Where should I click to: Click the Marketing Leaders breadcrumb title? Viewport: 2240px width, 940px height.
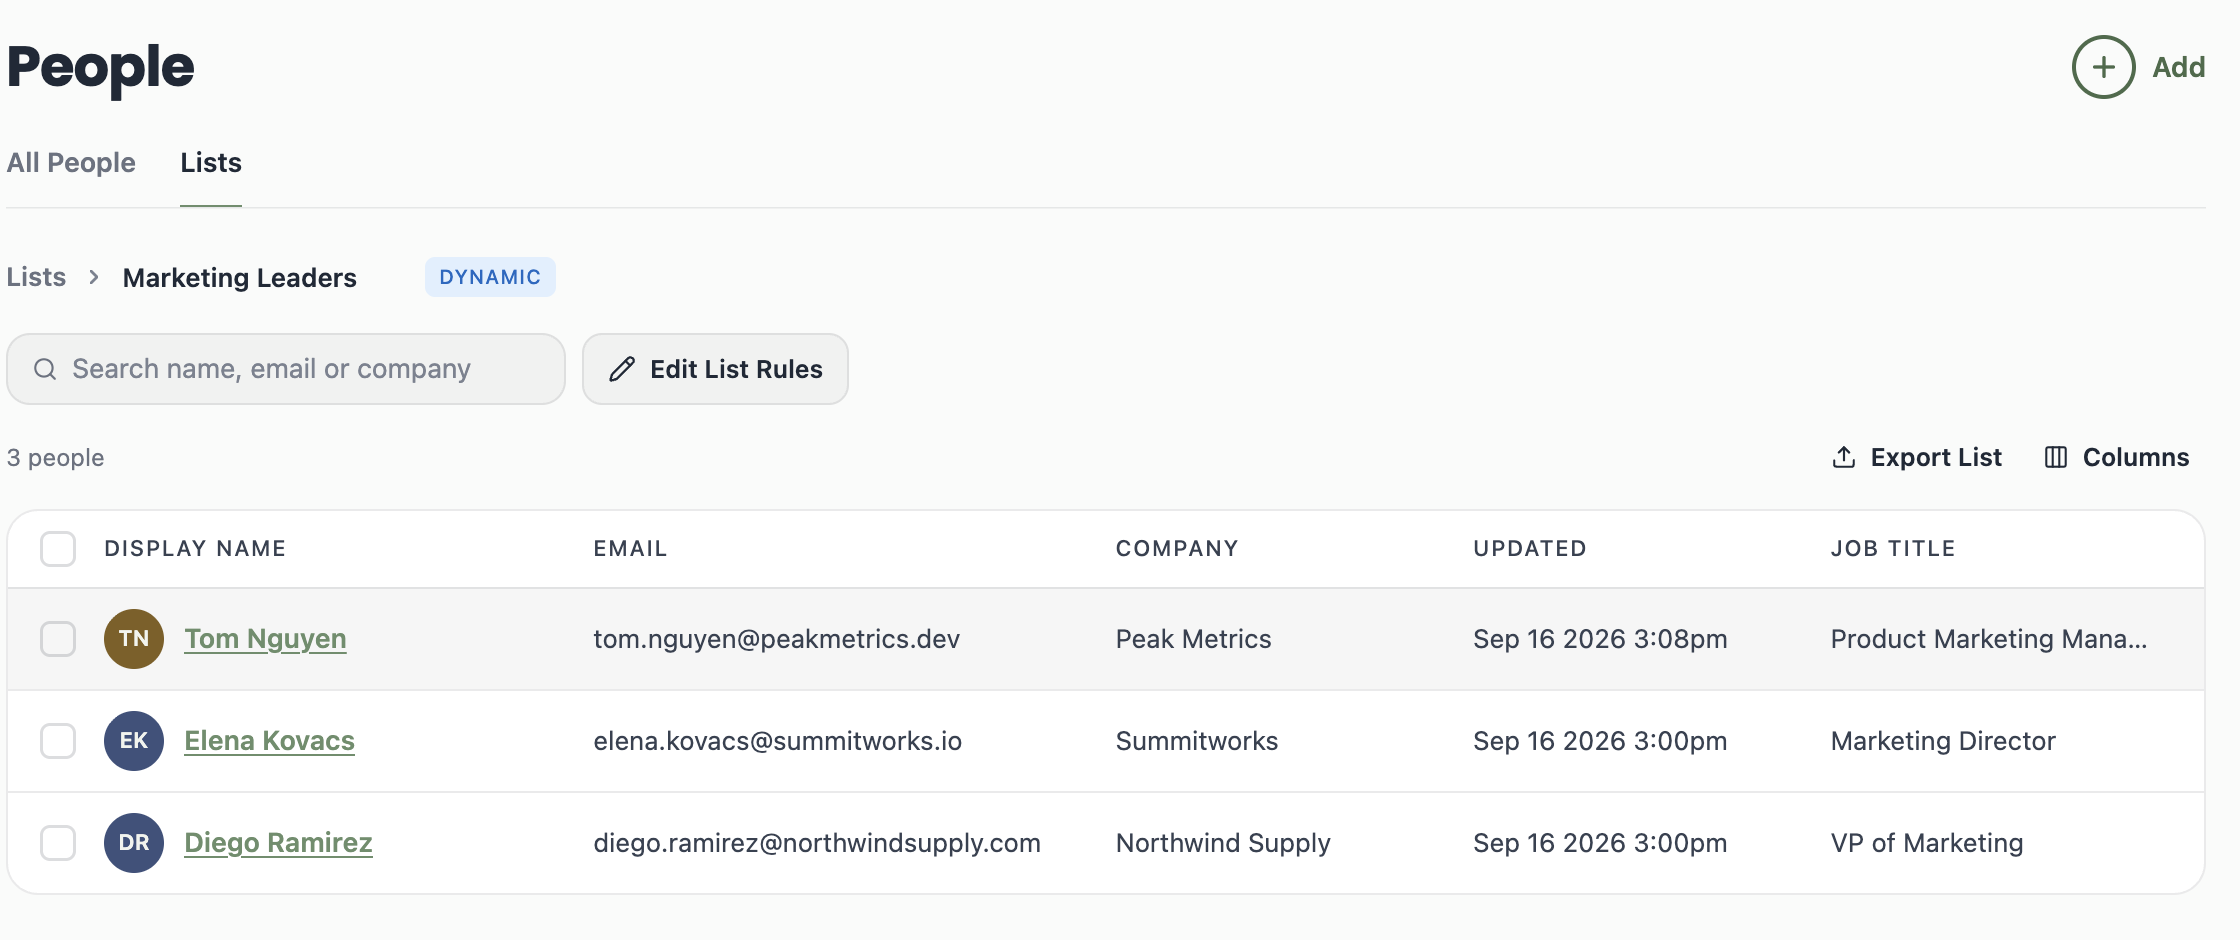[239, 277]
